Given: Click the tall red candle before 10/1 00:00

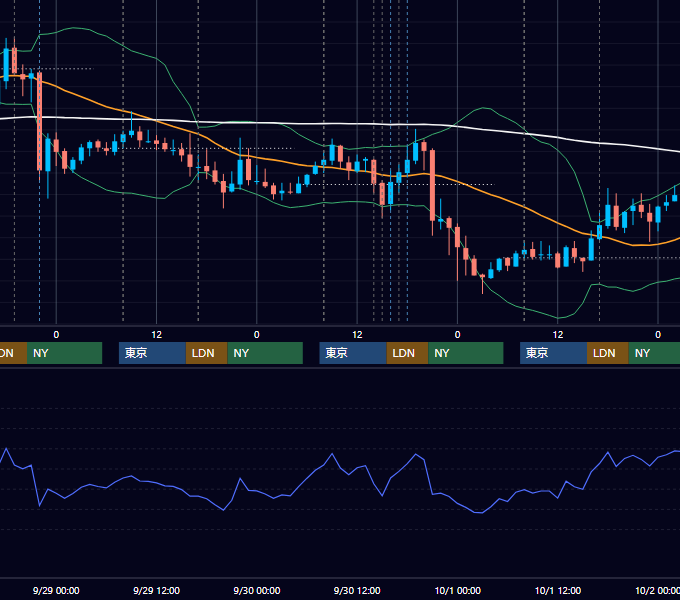Looking at the screenshot, I should click(x=432, y=185).
